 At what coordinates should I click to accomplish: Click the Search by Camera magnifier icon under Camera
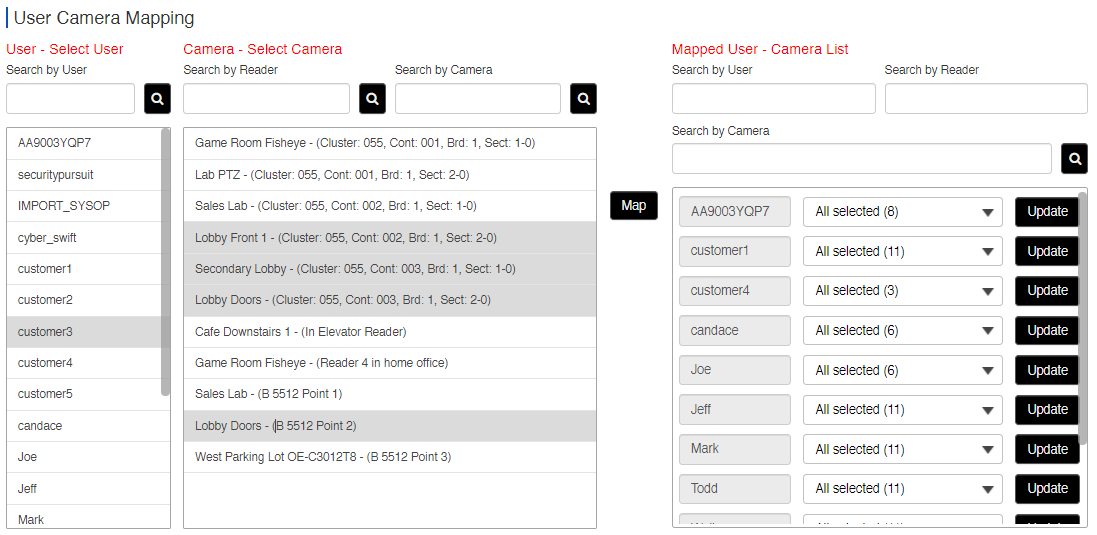point(583,99)
